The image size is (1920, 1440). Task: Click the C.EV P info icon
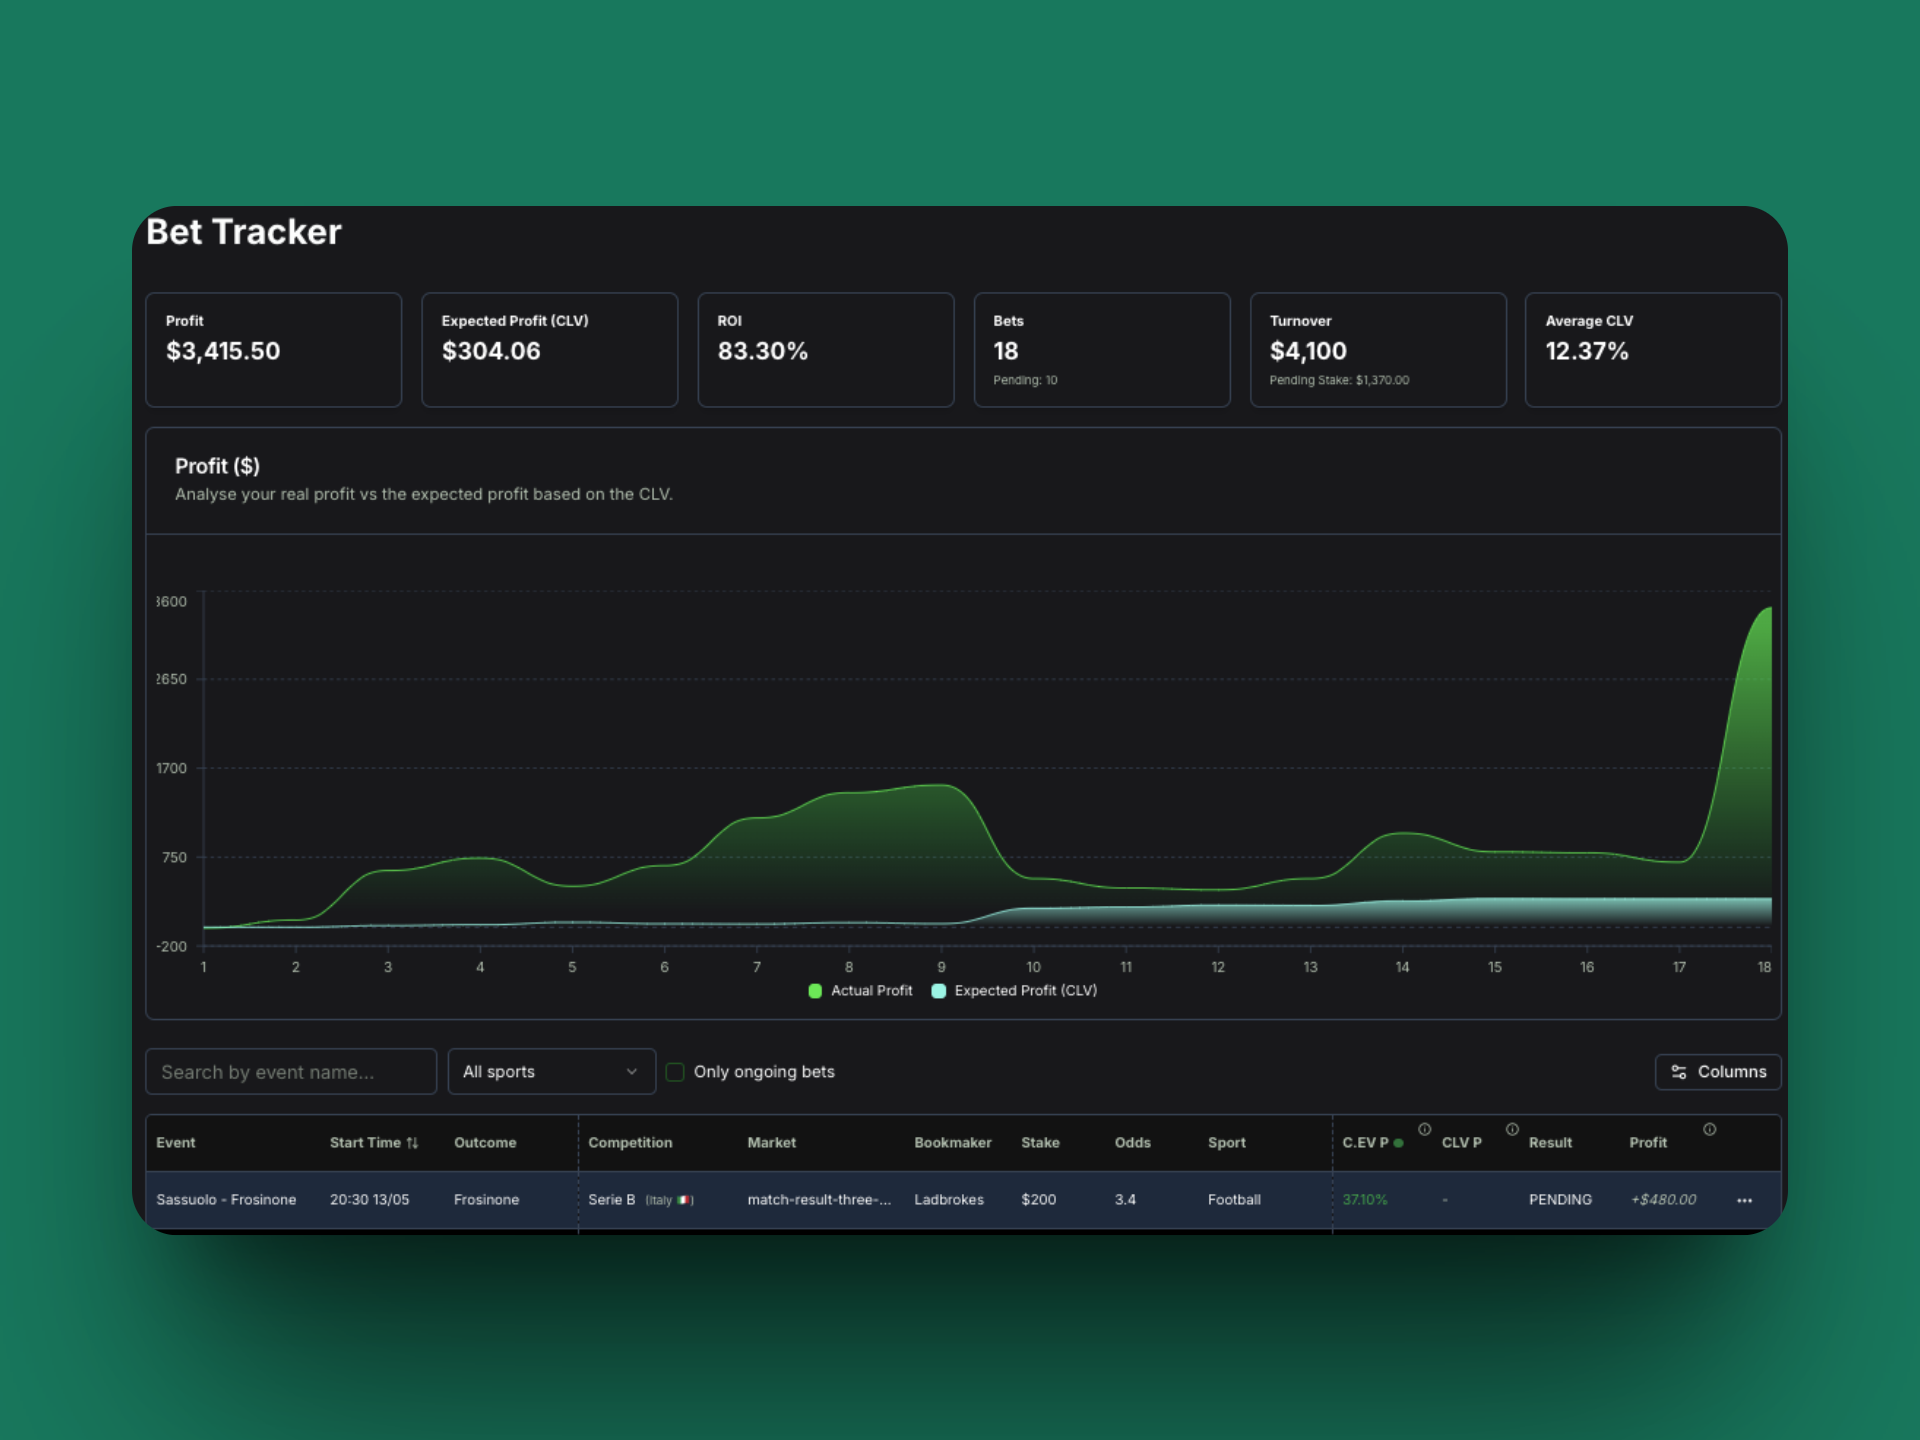click(x=1426, y=1129)
